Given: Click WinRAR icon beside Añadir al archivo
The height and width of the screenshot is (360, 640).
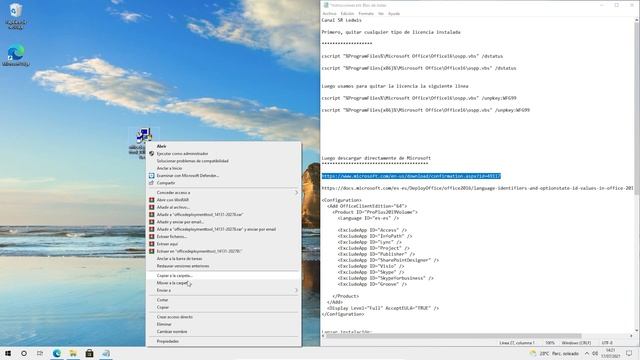Looking at the screenshot, I should click(x=151, y=207).
